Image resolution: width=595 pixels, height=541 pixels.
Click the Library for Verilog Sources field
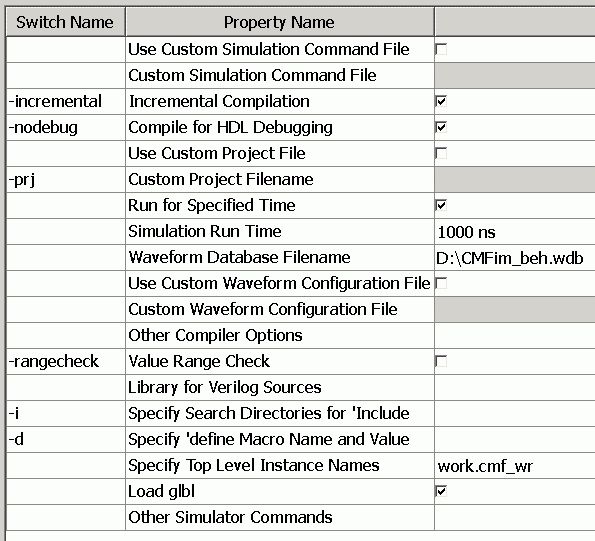click(x=515, y=387)
